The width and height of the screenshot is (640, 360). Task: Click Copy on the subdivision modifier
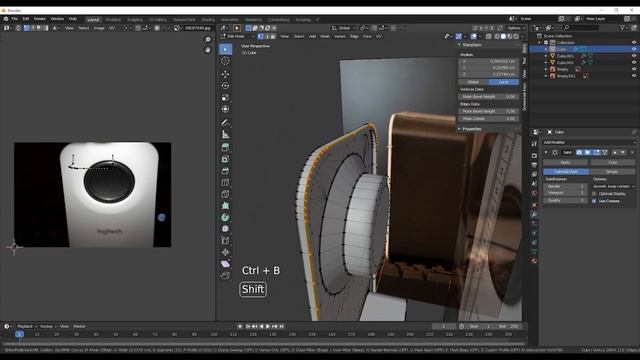[x=612, y=162]
